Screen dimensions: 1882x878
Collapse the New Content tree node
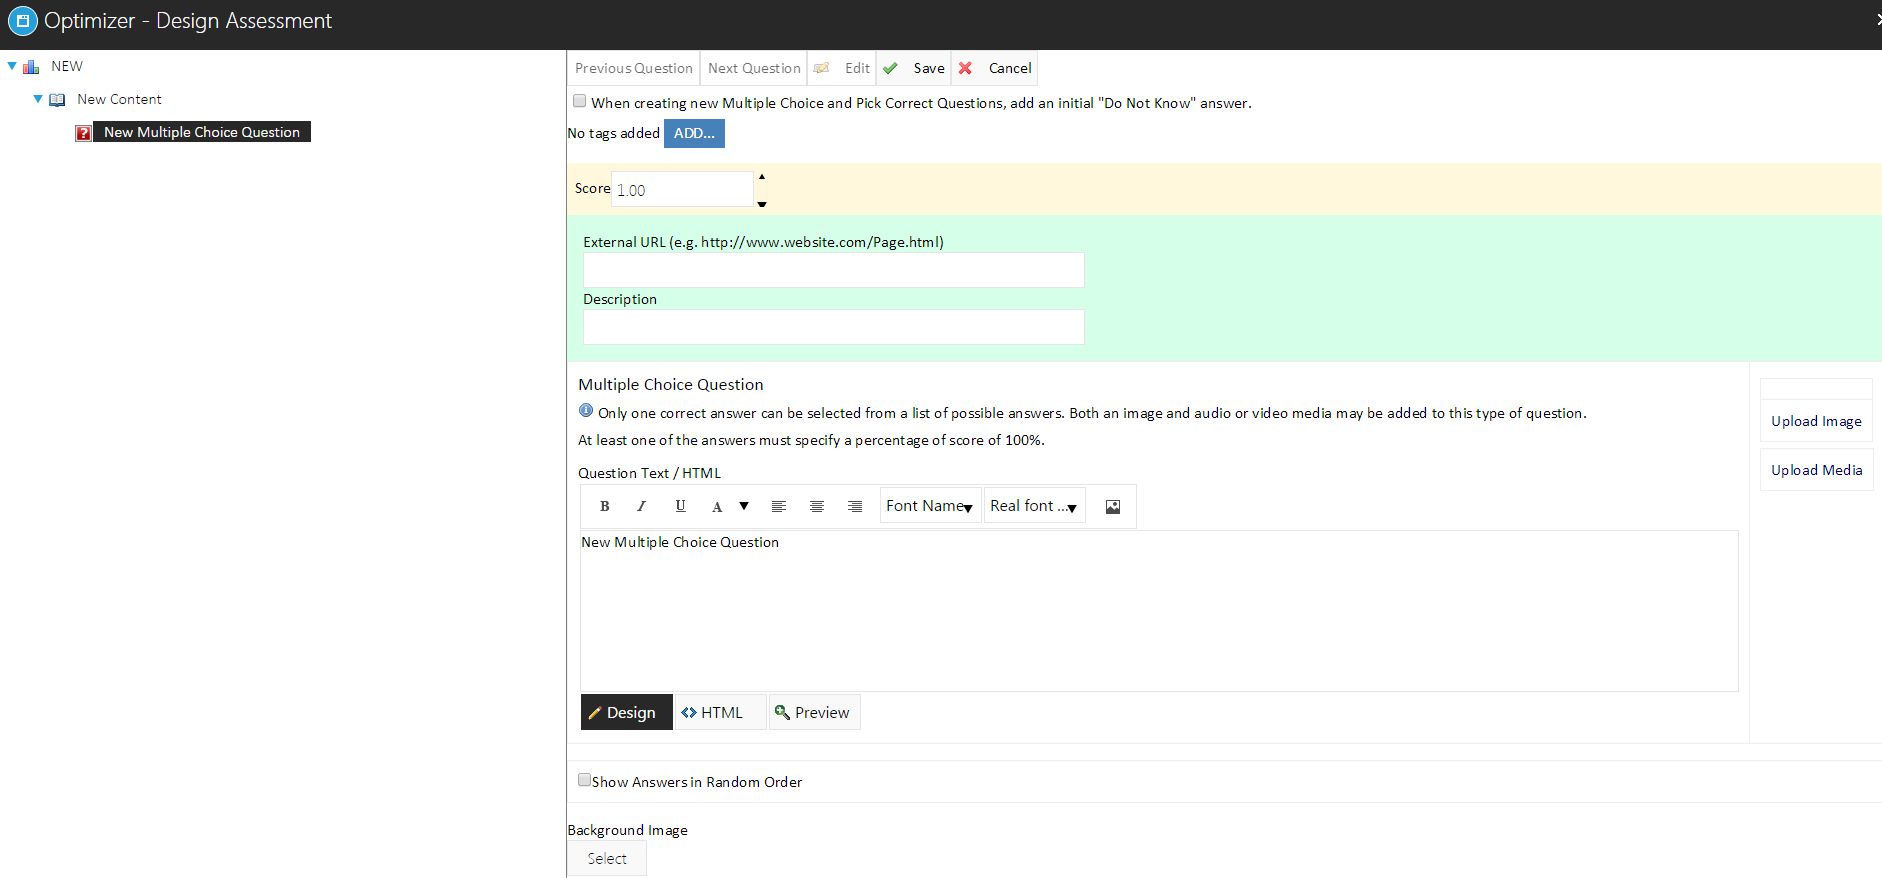38,99
